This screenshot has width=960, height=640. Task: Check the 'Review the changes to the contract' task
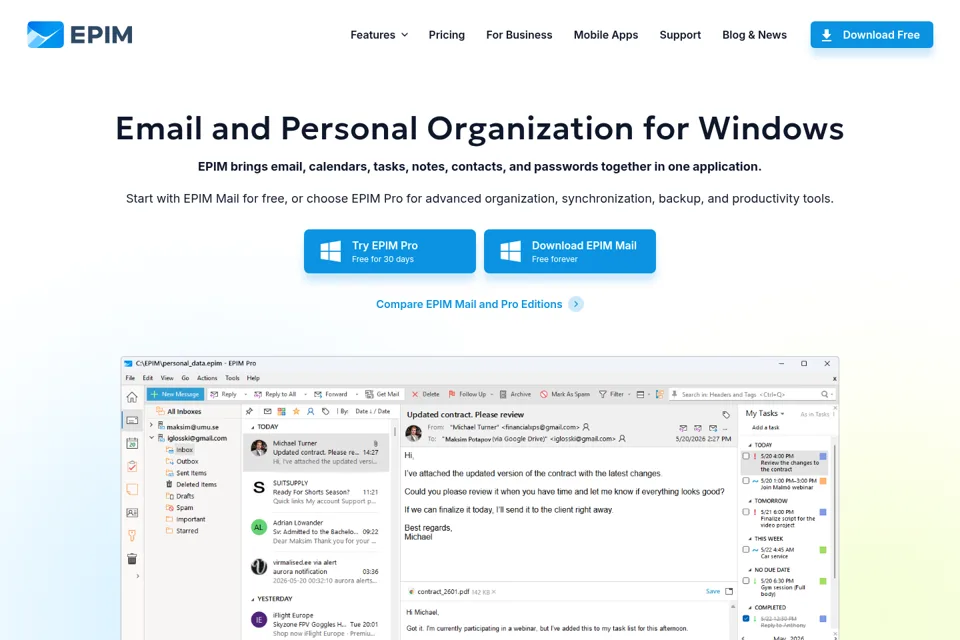point(746,456)
